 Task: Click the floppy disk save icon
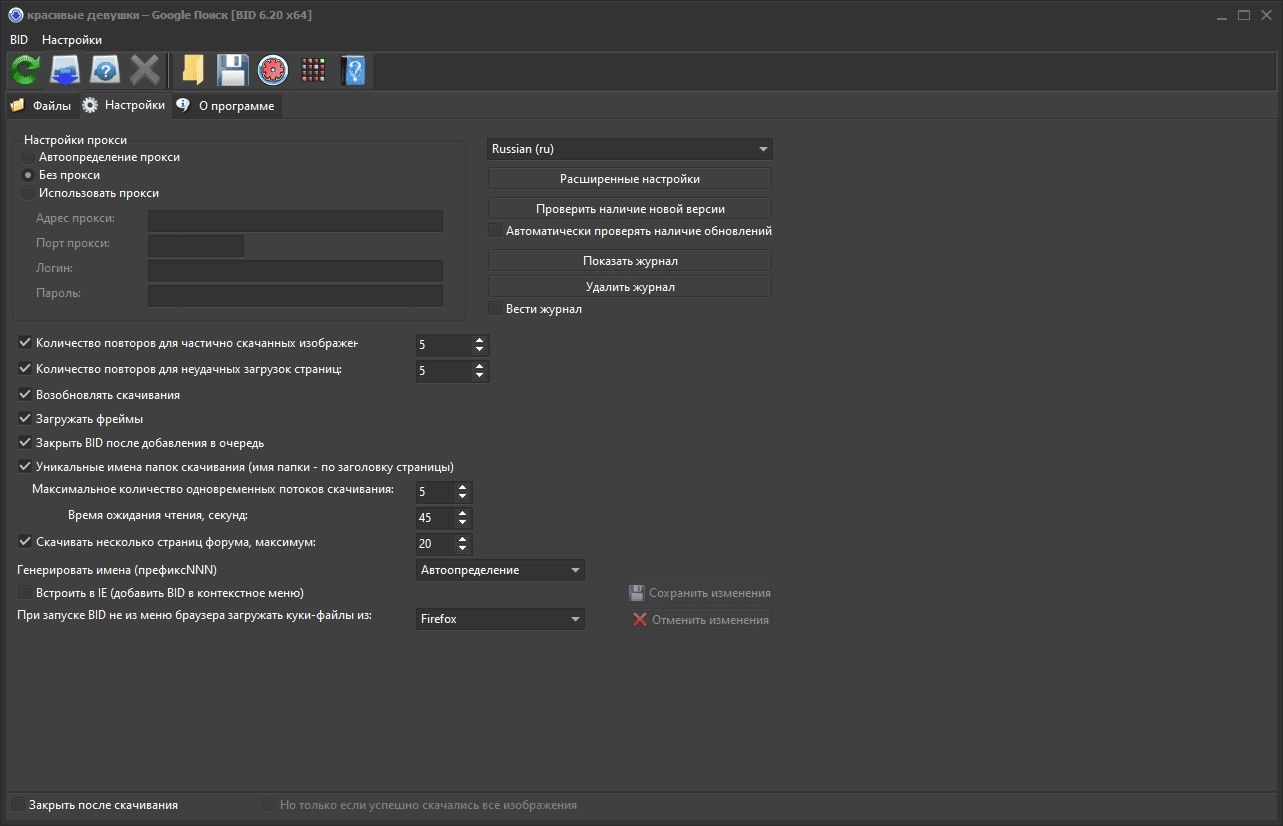click(x=232, y=70)
